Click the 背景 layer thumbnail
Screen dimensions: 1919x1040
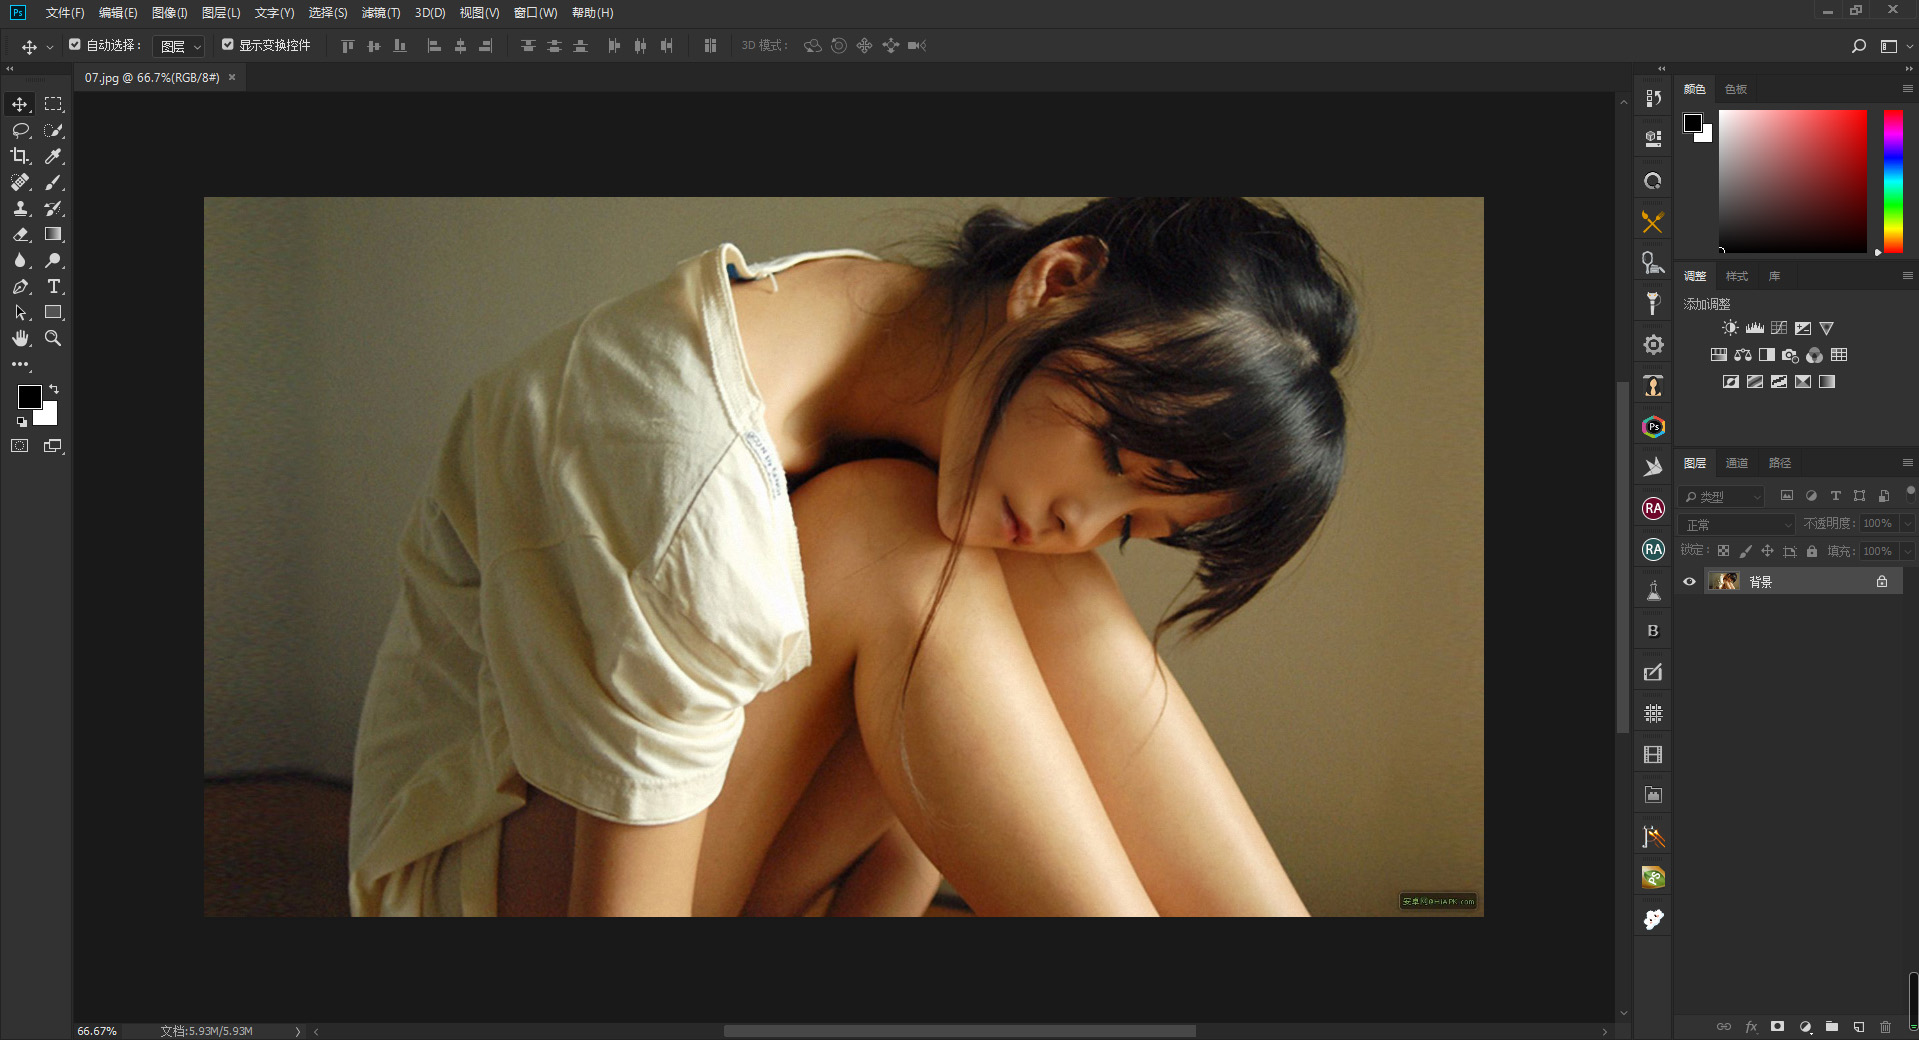(x=1724, y=582)
